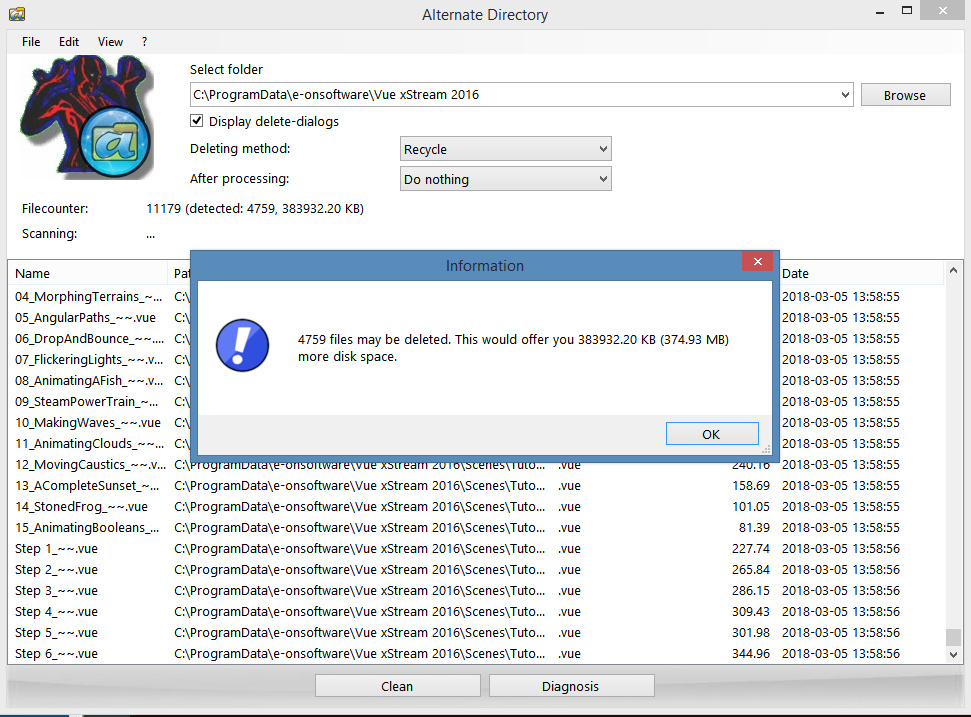Click the Alternate Directory title bar icon

tap(15, 14)
